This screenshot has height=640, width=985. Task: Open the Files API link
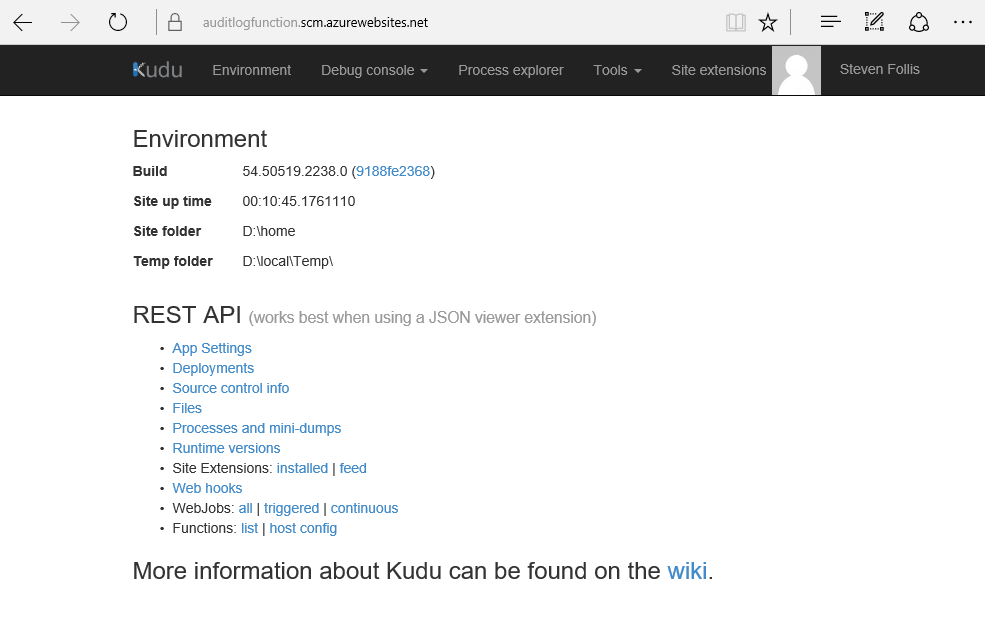point(187,408)
